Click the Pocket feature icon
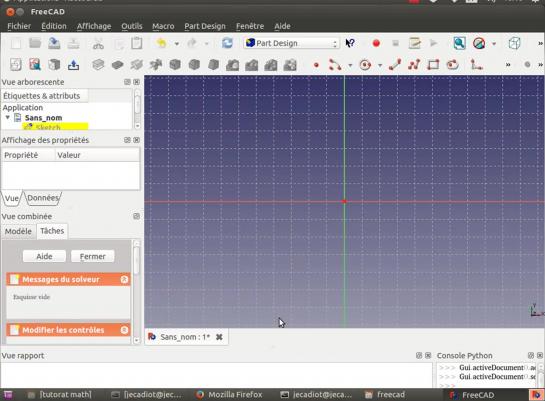This screenshot has width=545, height=401. point(117,65)
